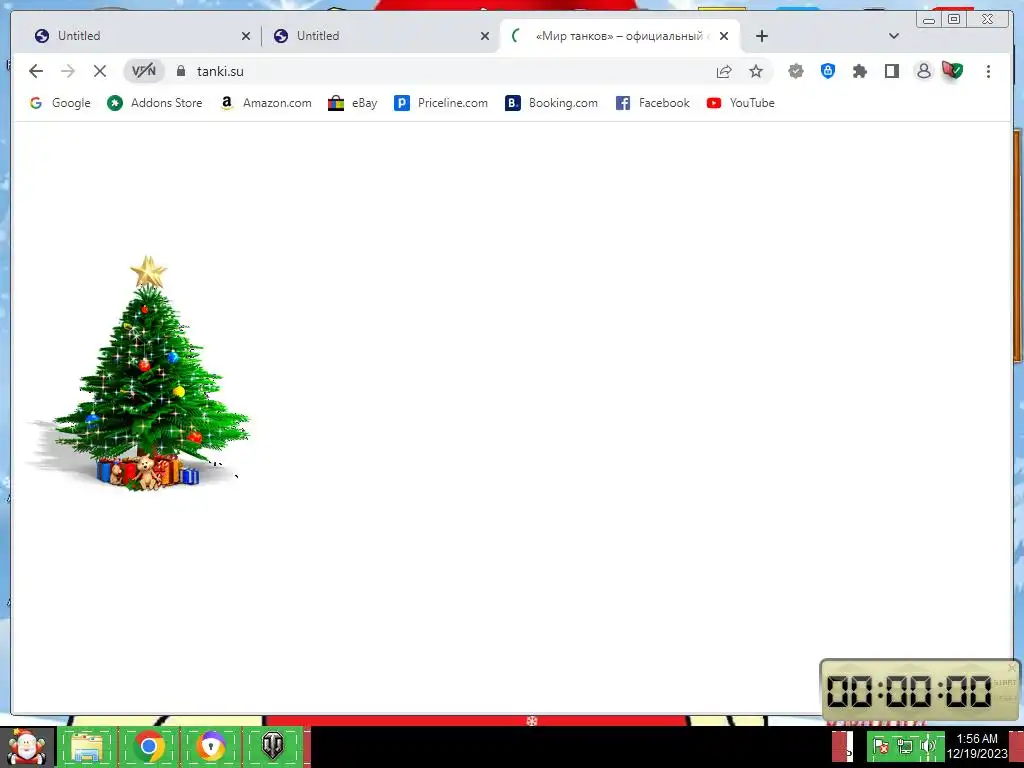
Task: Open the Chrome three-dot menu
Action: (988, 71)
